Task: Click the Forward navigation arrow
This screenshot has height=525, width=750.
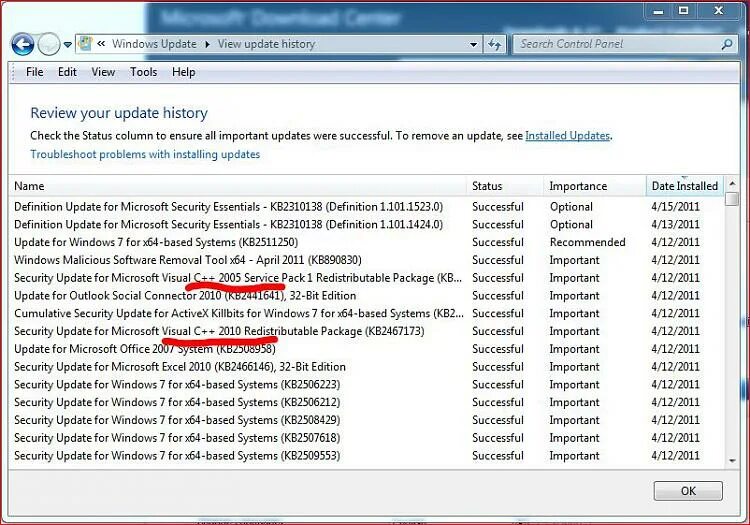Action: pos(48,45)
